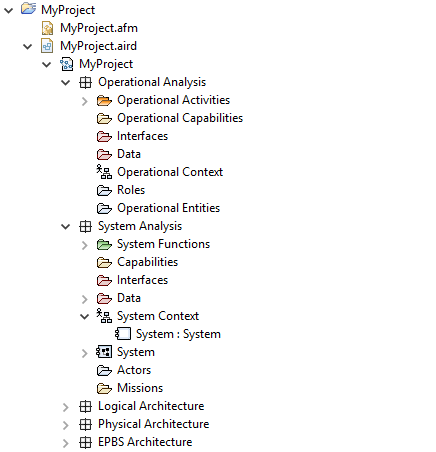Click the System Functions green folder icon
Viewport: 436px width, 452px height.
click(104, 244)
